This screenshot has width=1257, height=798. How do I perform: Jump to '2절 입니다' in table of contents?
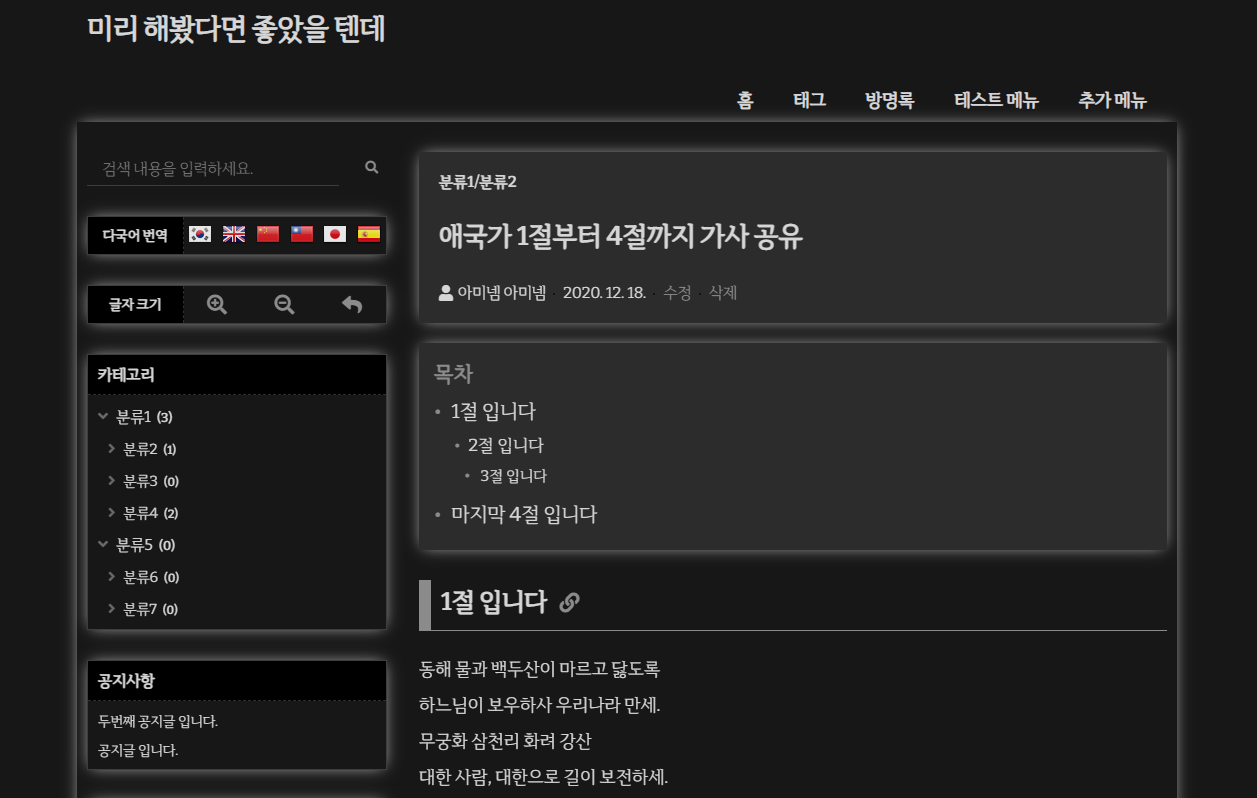(x=506, y=445)
